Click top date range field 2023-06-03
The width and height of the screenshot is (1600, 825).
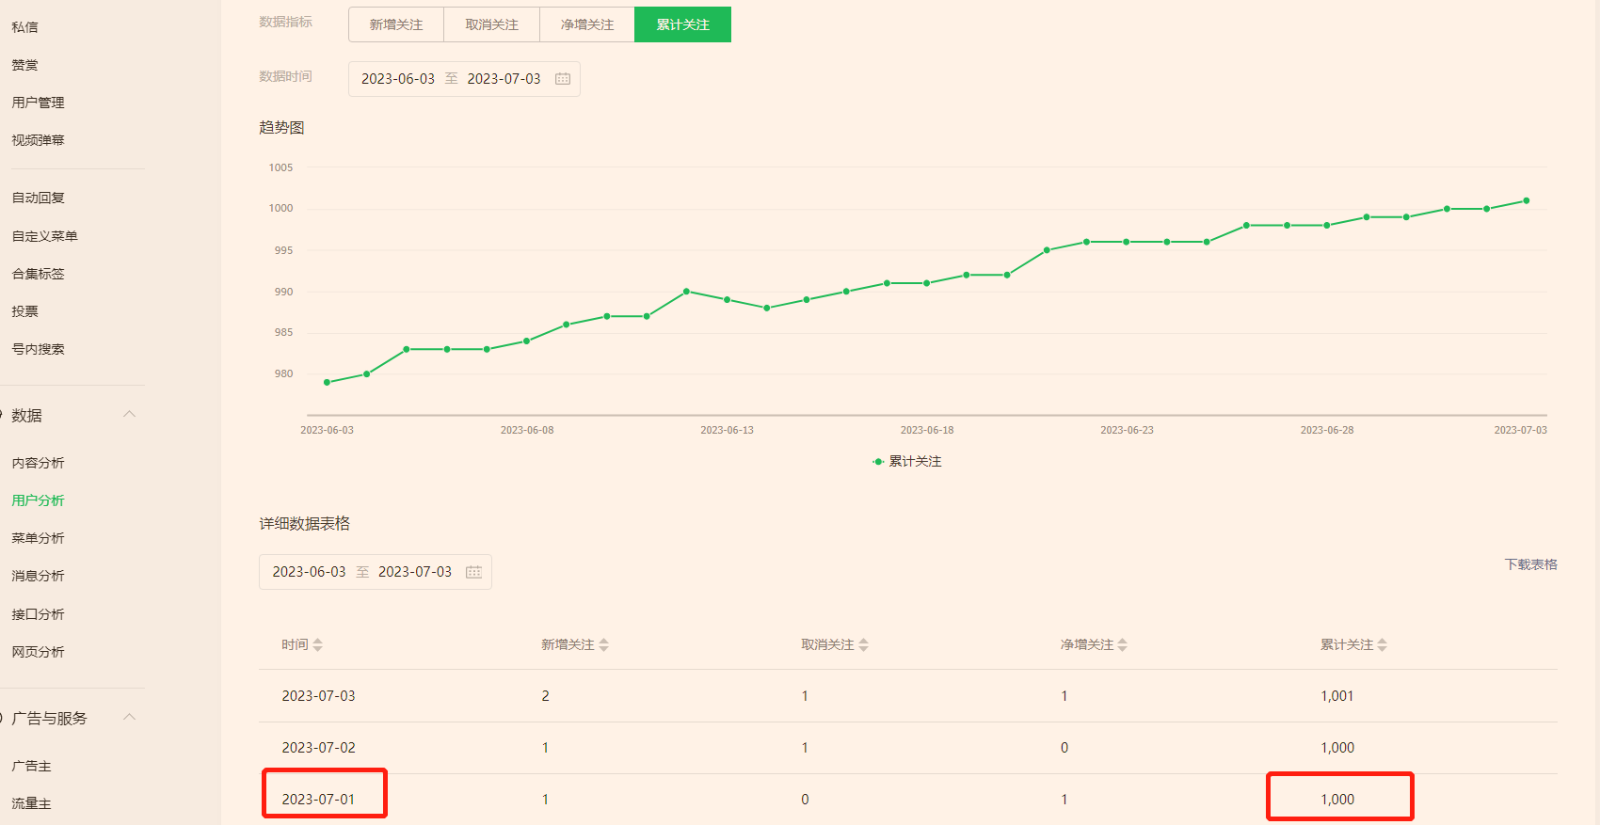[398, 79]
